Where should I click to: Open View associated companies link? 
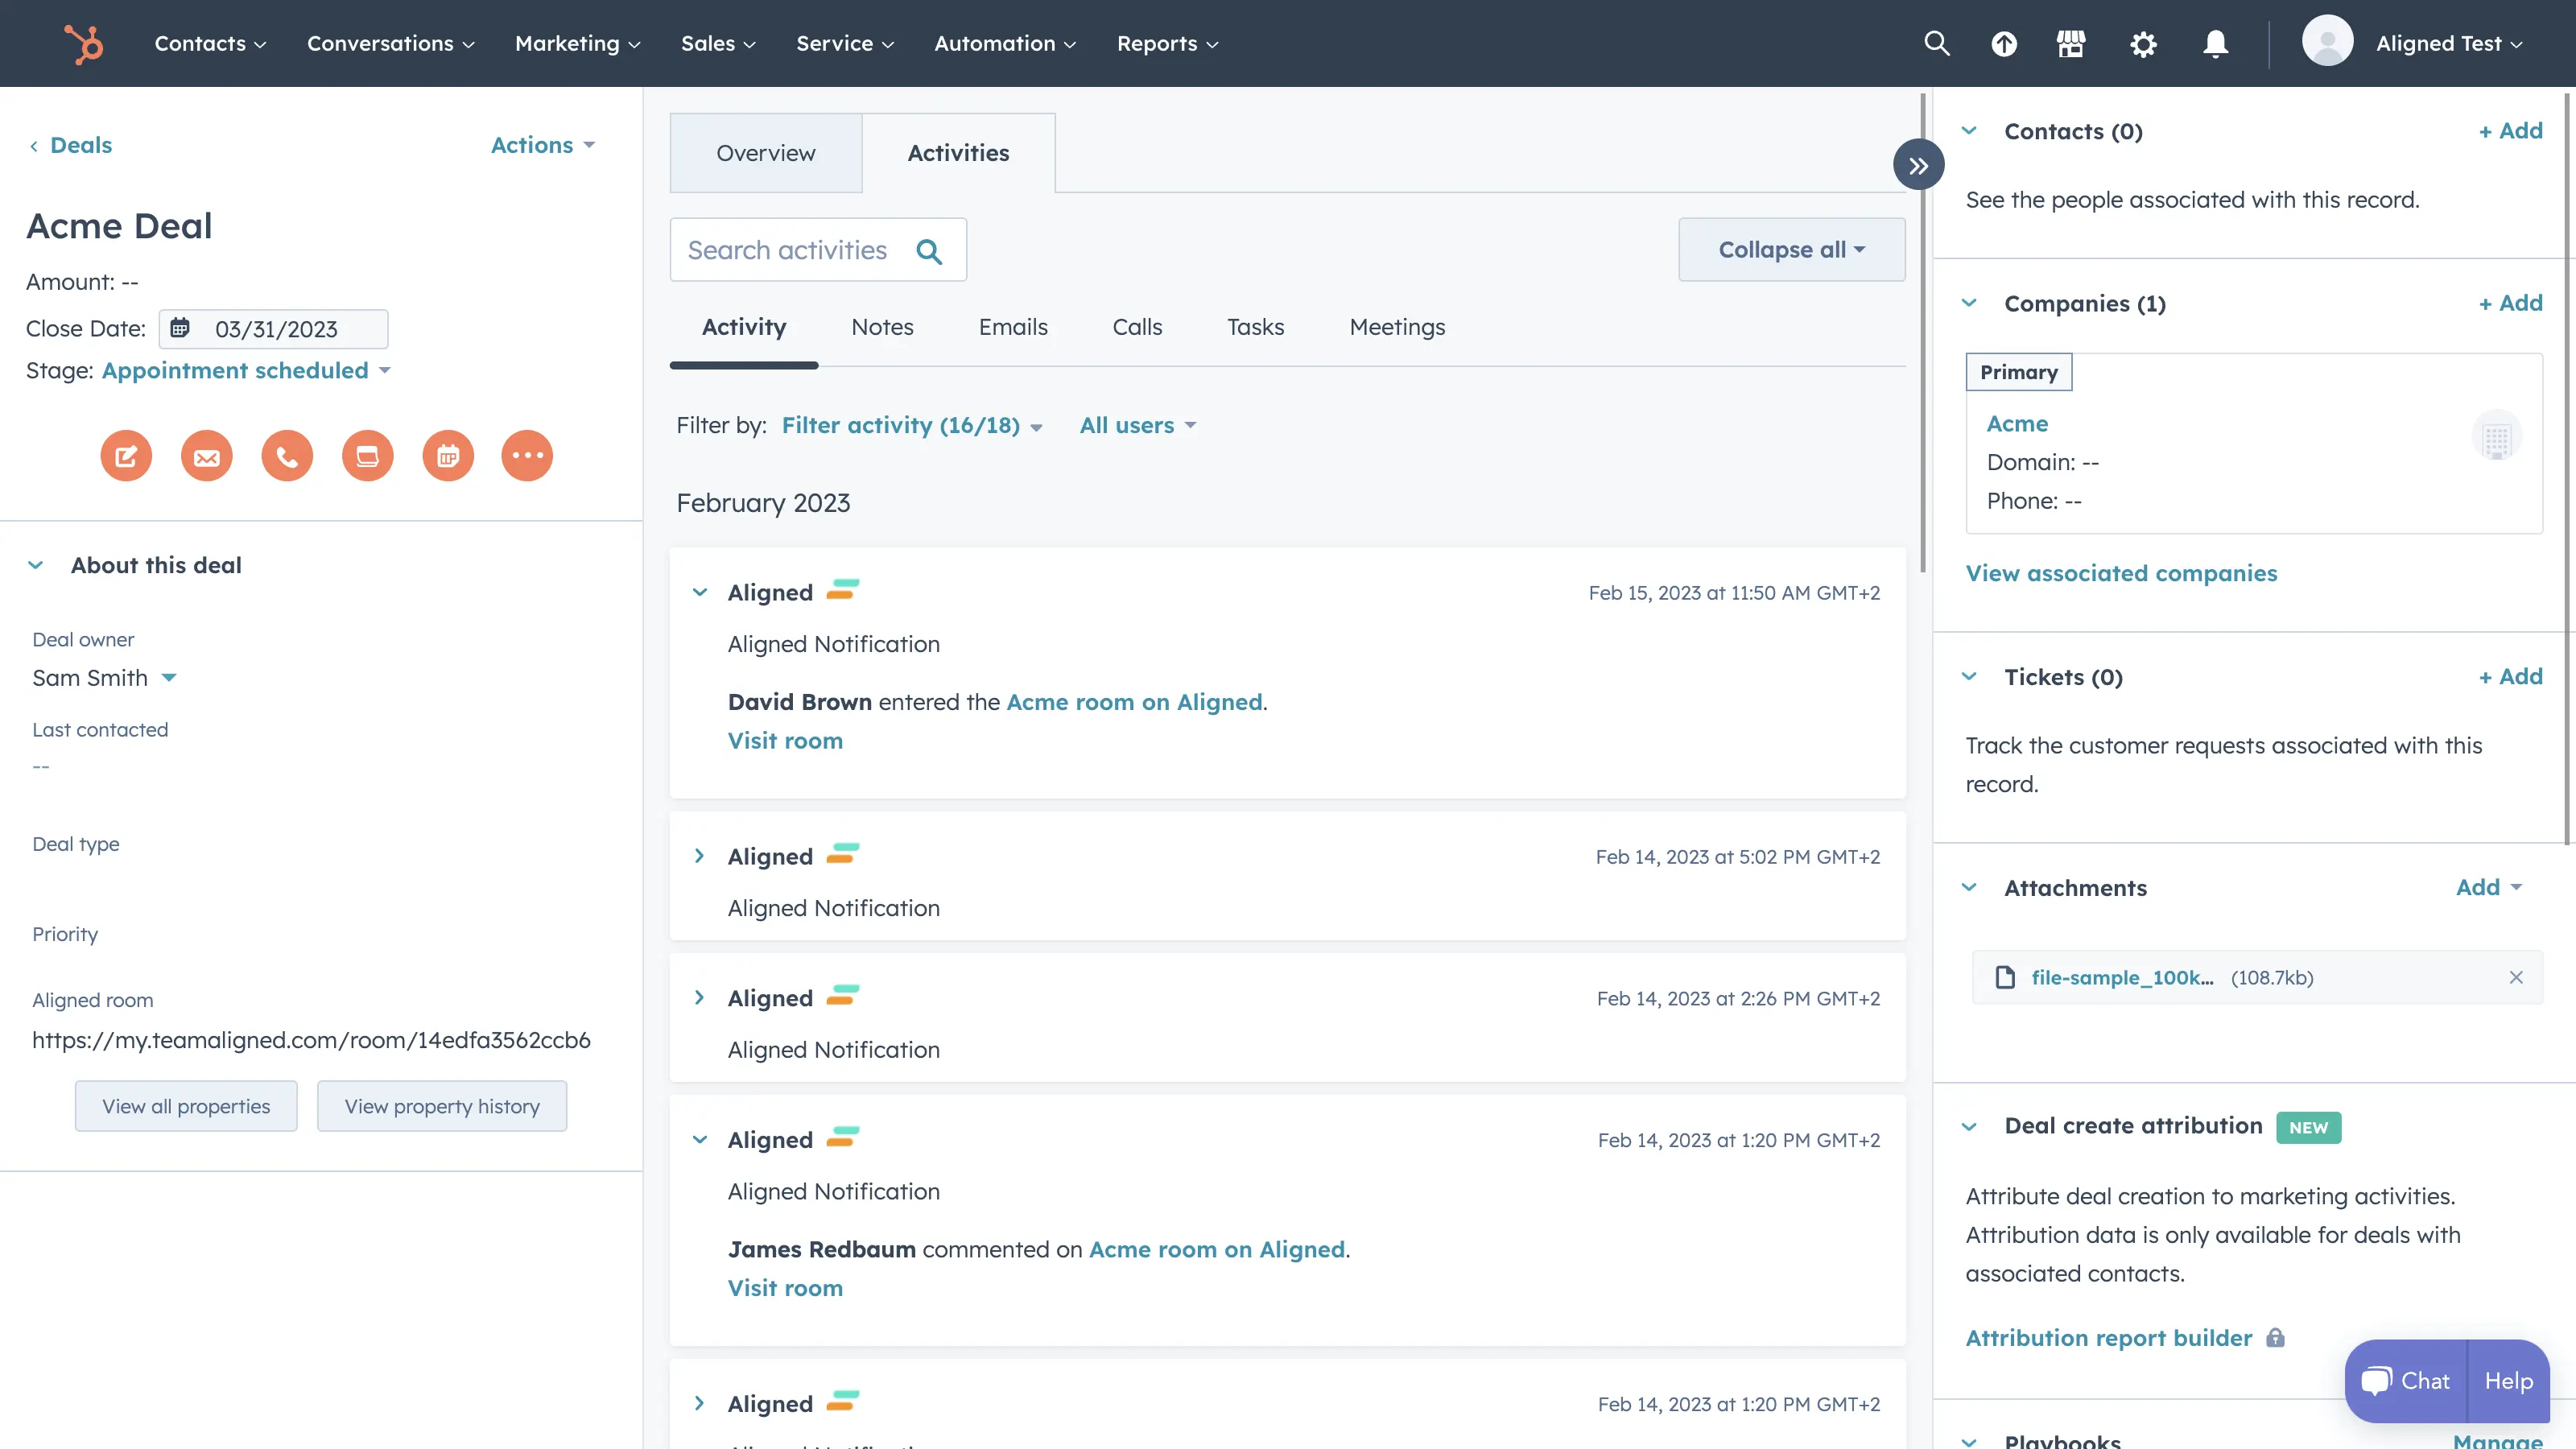[2121, 573]
